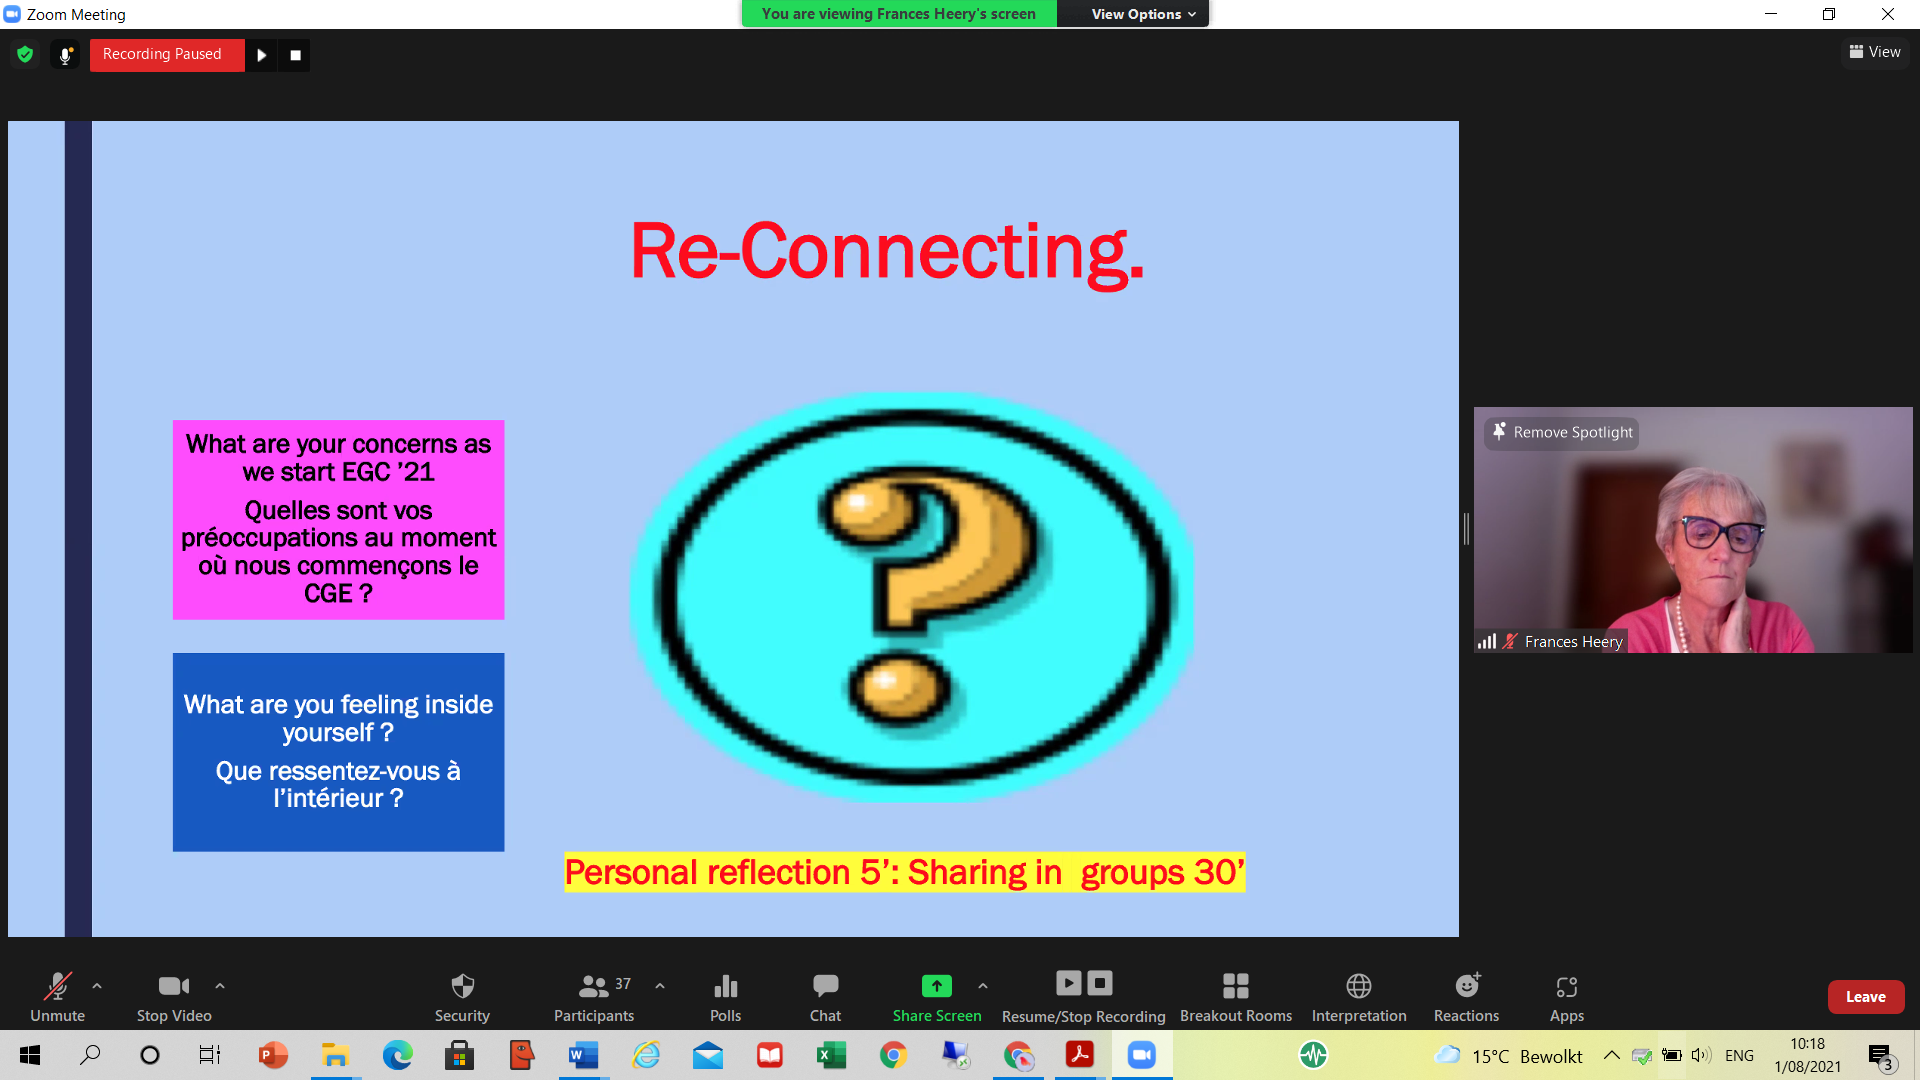Viewport: 1920px width, 1080px height.
Task: Open the View layout menu
Action: point(1875,52)
